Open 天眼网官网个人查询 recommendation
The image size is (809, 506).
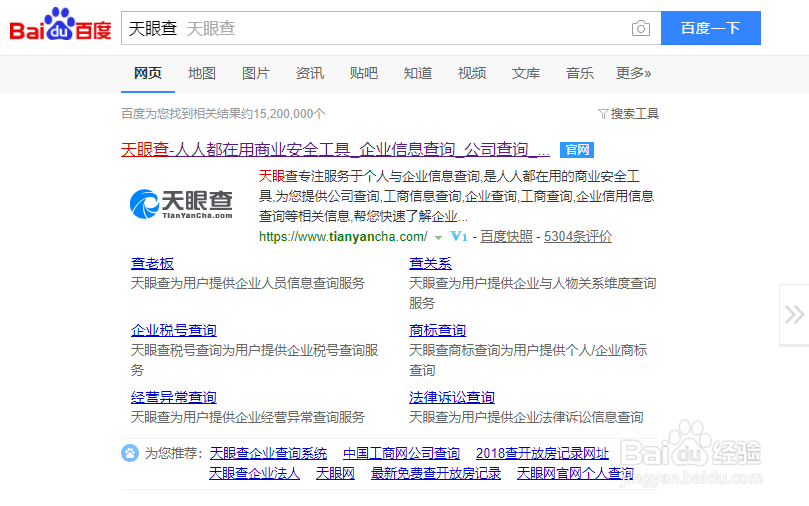coord(575,473)
